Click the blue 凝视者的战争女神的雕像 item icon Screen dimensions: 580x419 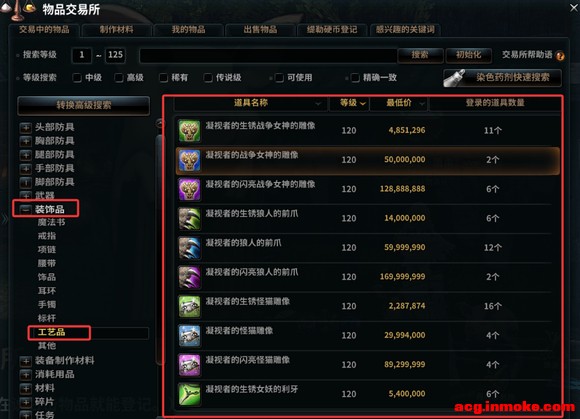click(189, 160)
